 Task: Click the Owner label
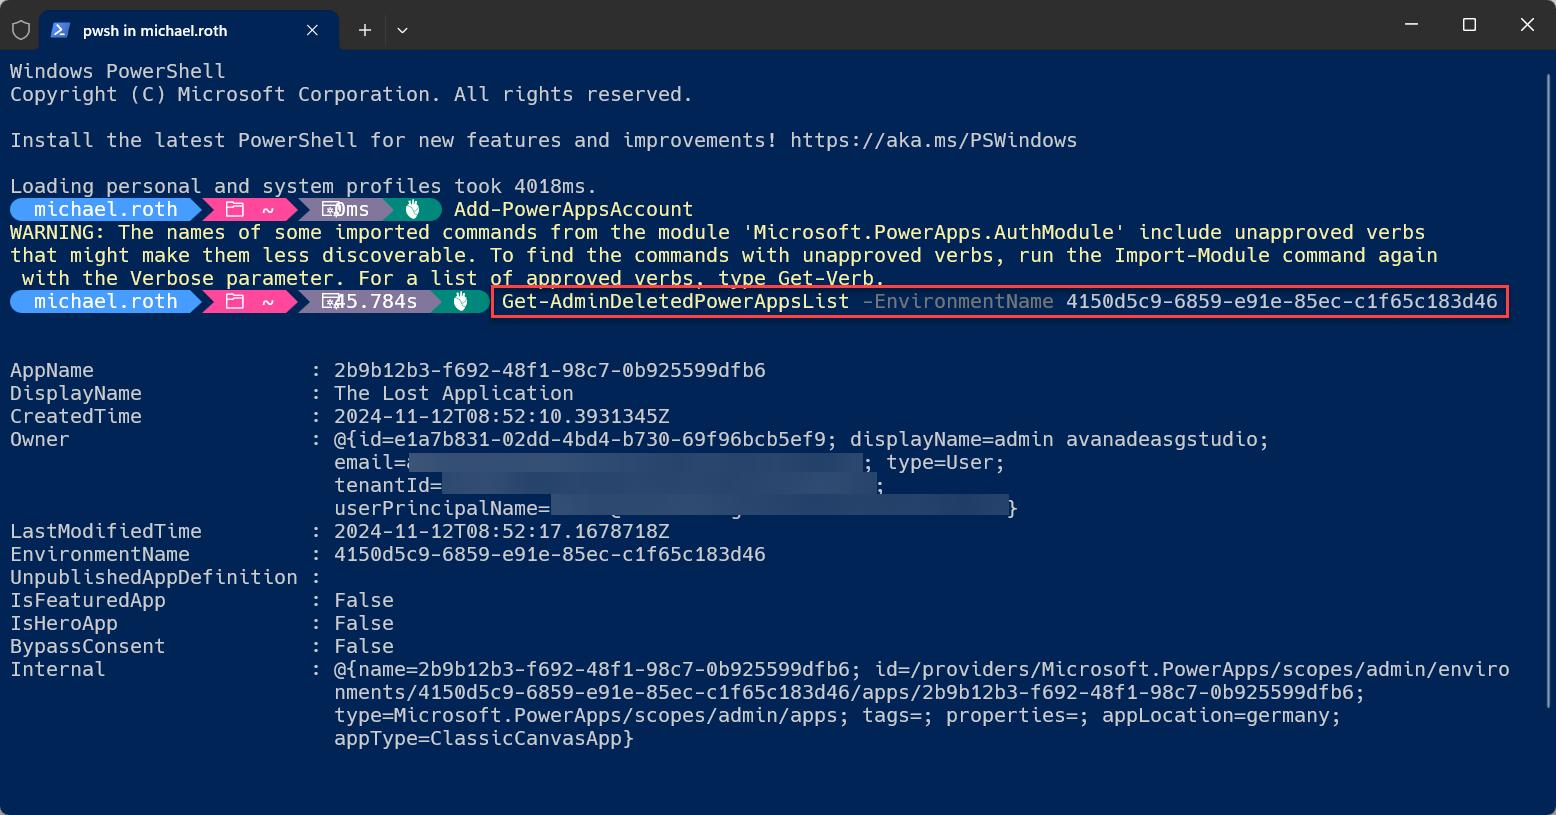coord(40,439)
